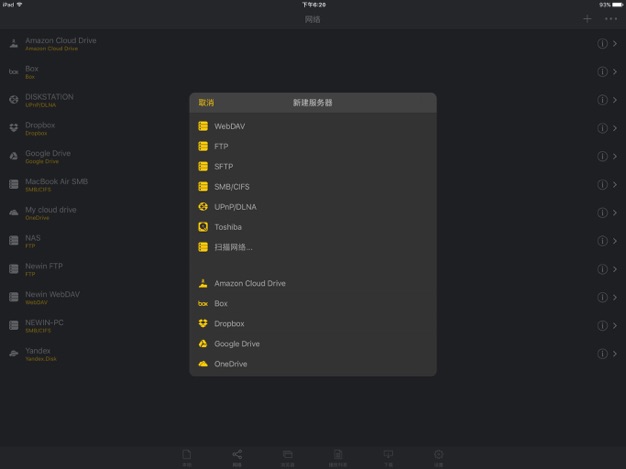The image size is (626, 469).
Task: Click the SMB/CIFS server icon
Action: [203, 186]
